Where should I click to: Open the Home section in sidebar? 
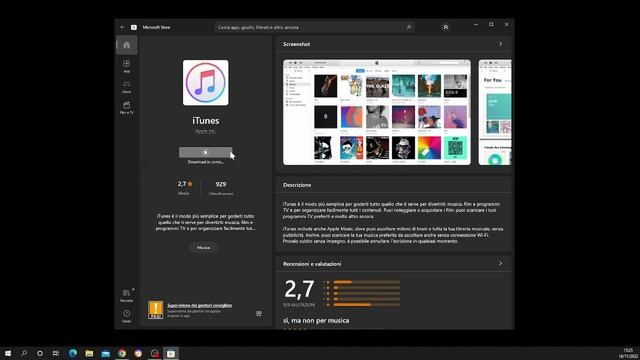(127, 45)
